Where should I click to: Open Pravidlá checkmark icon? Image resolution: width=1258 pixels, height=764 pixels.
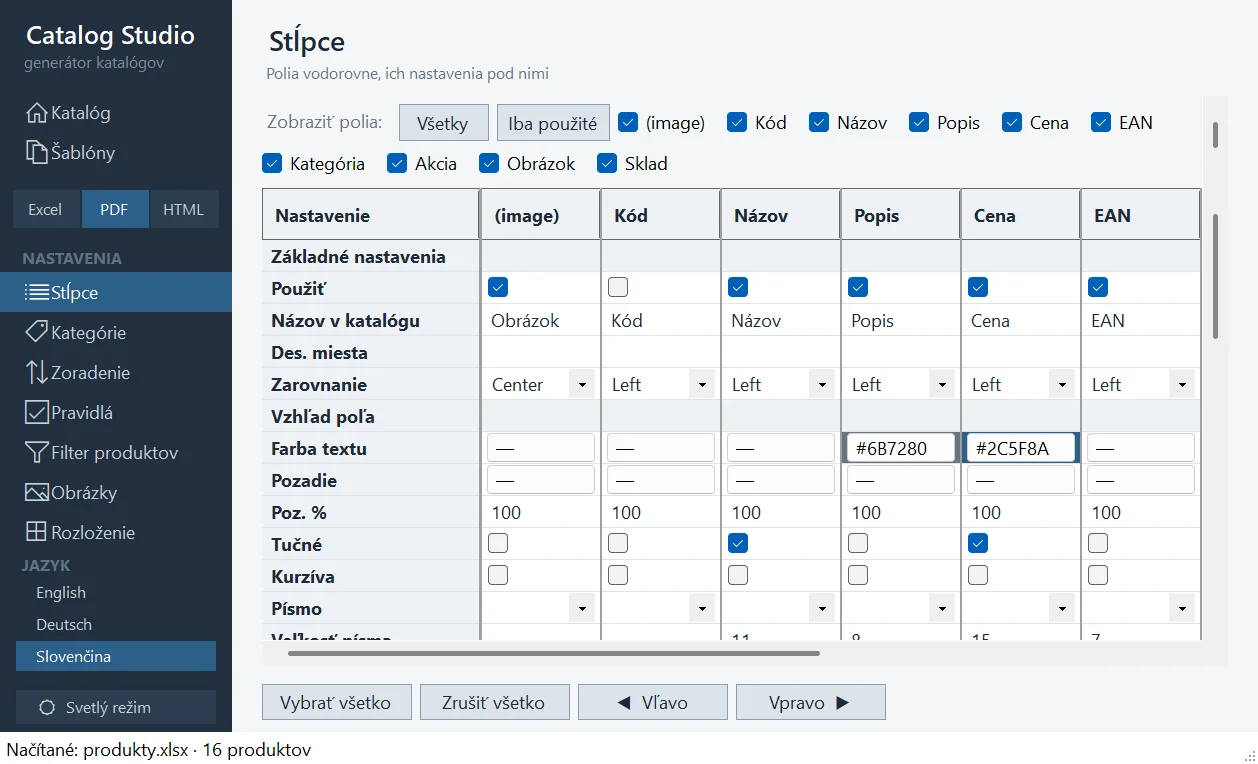tap(37, 413)
